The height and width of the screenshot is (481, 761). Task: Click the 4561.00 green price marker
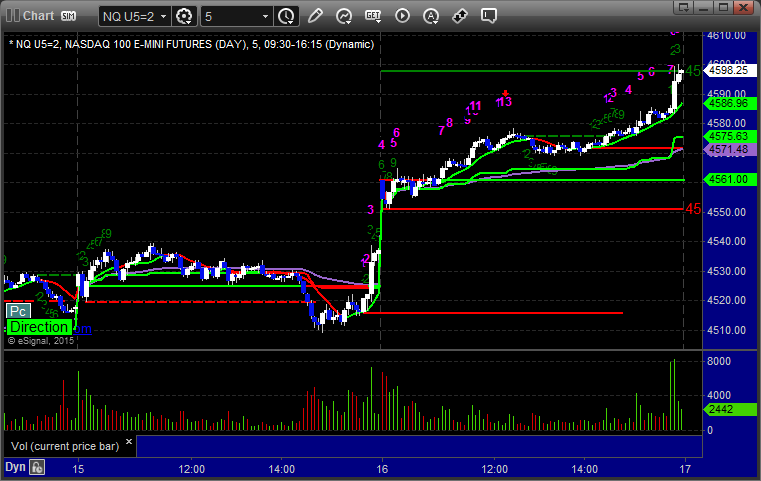[729, 180]
